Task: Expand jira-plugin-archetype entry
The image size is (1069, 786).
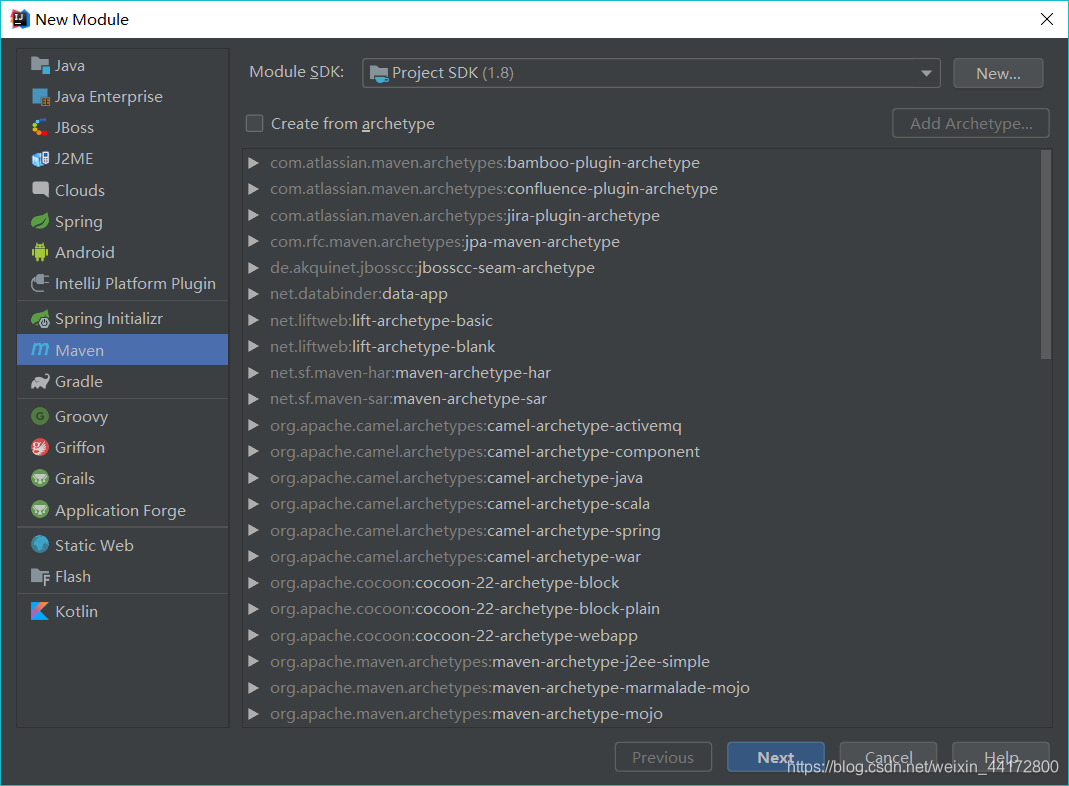Action: (254, 215)
